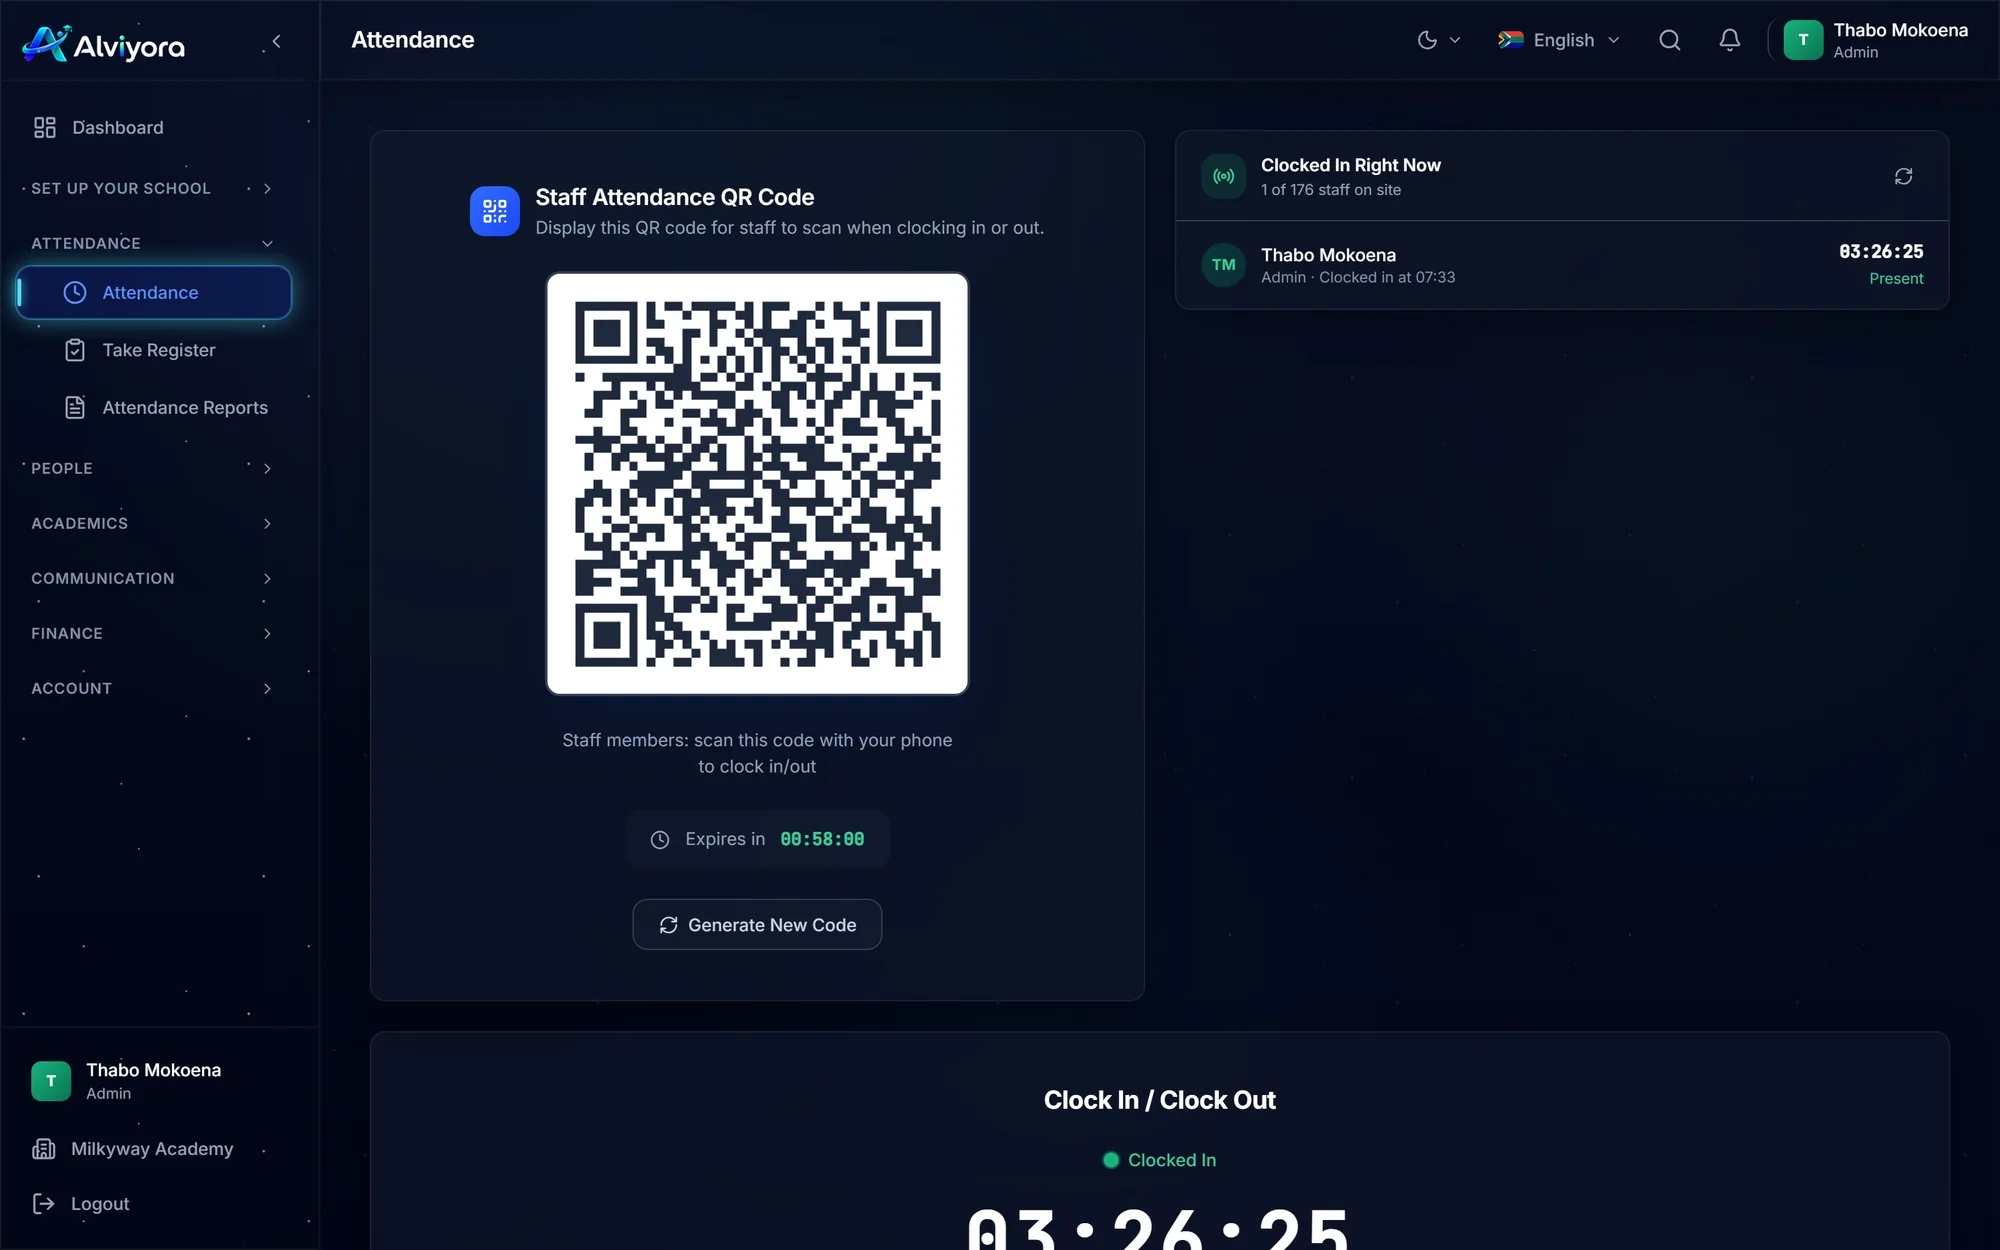Open Thabo Mokoena profile menu in header
The width and height of the screenshot is (2000, 1250).
tap(1875, 40)
